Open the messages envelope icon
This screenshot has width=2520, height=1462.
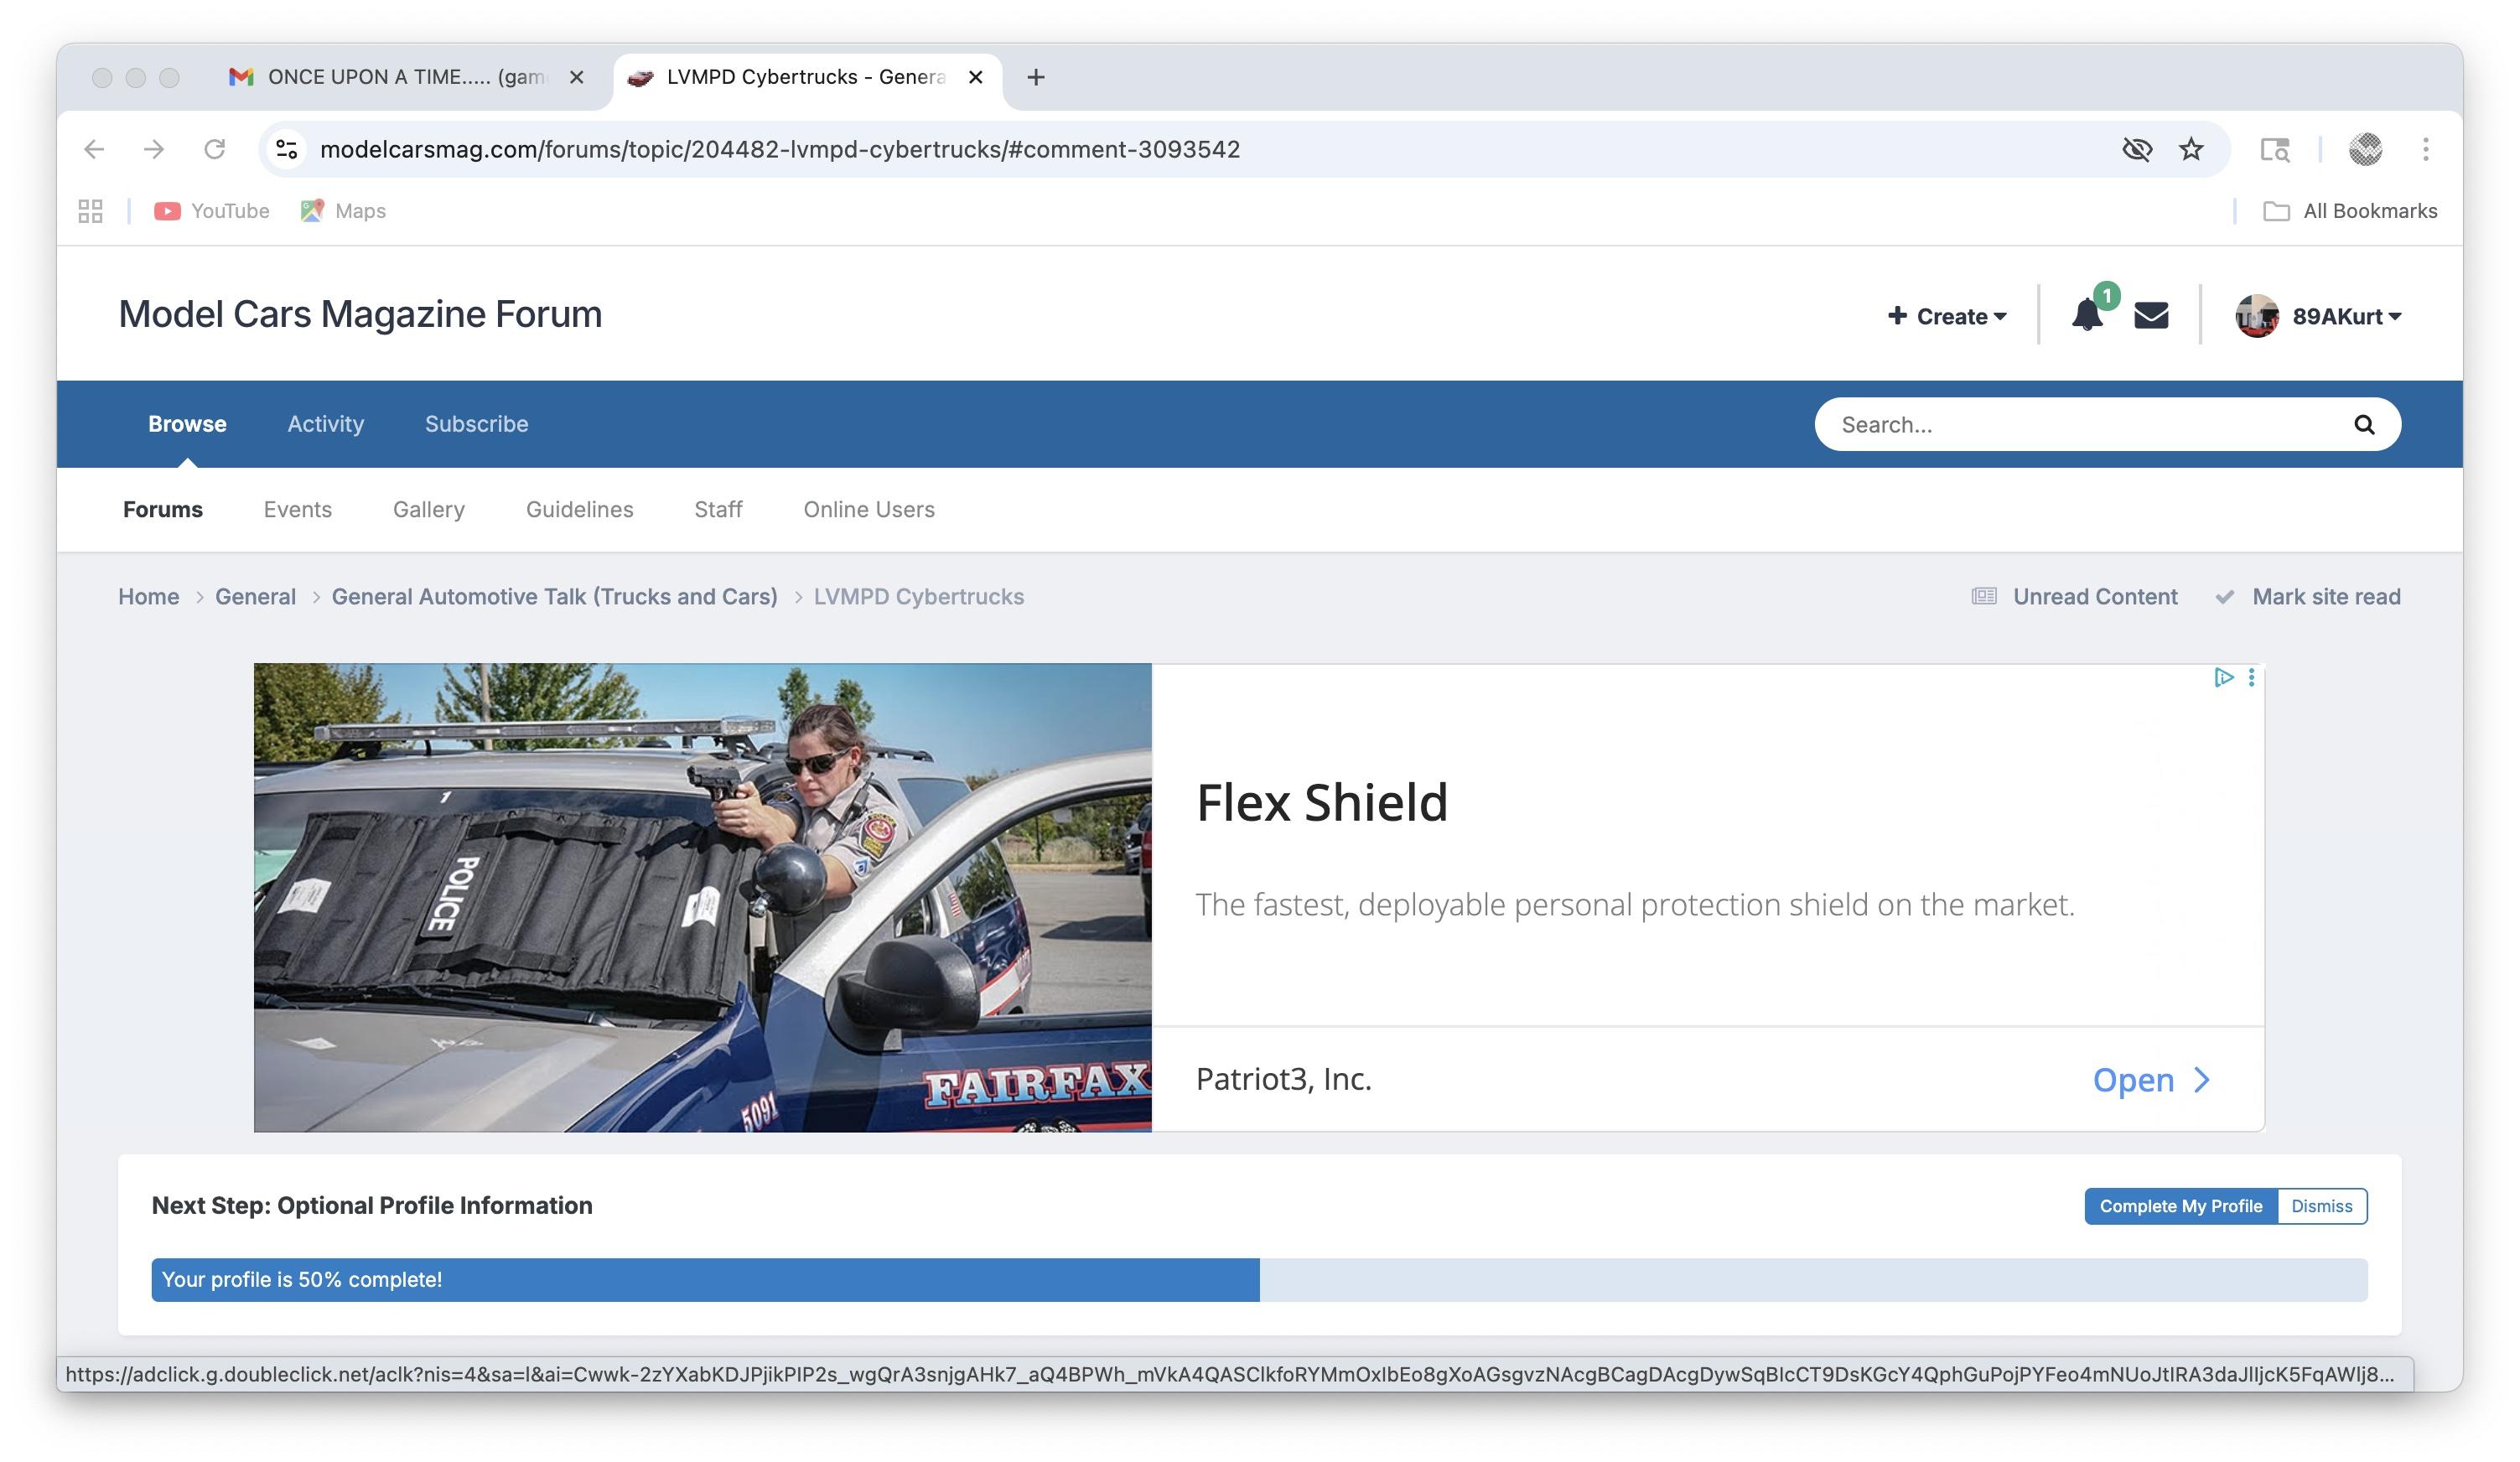click(x=2151, y=316)
